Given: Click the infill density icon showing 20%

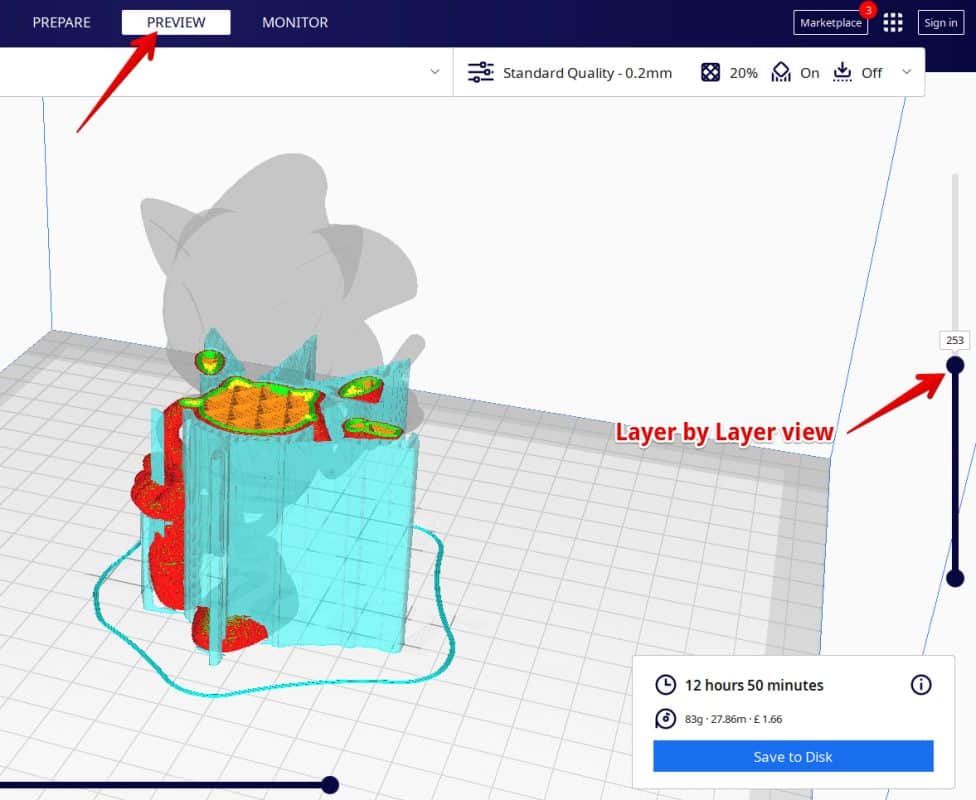Looking at the screenshot, I should click(711, 71).
